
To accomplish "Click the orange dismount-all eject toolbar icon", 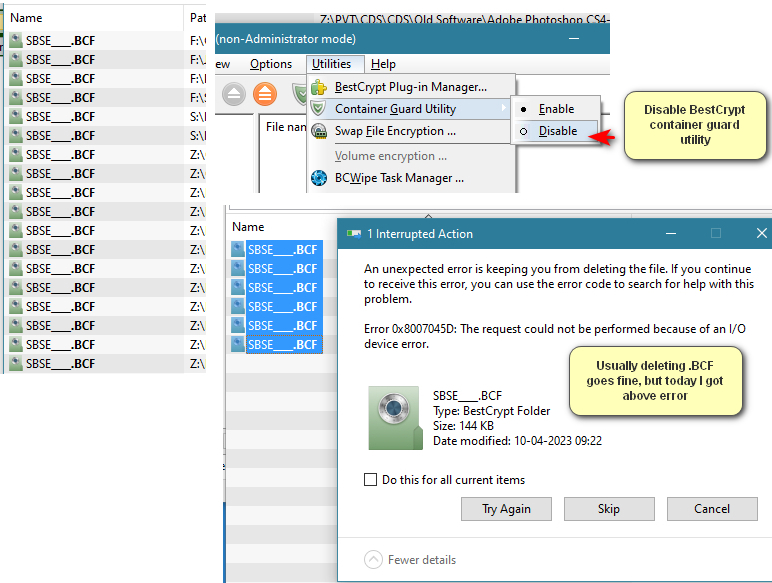I will pyautogui.click(x=265, y=94).
